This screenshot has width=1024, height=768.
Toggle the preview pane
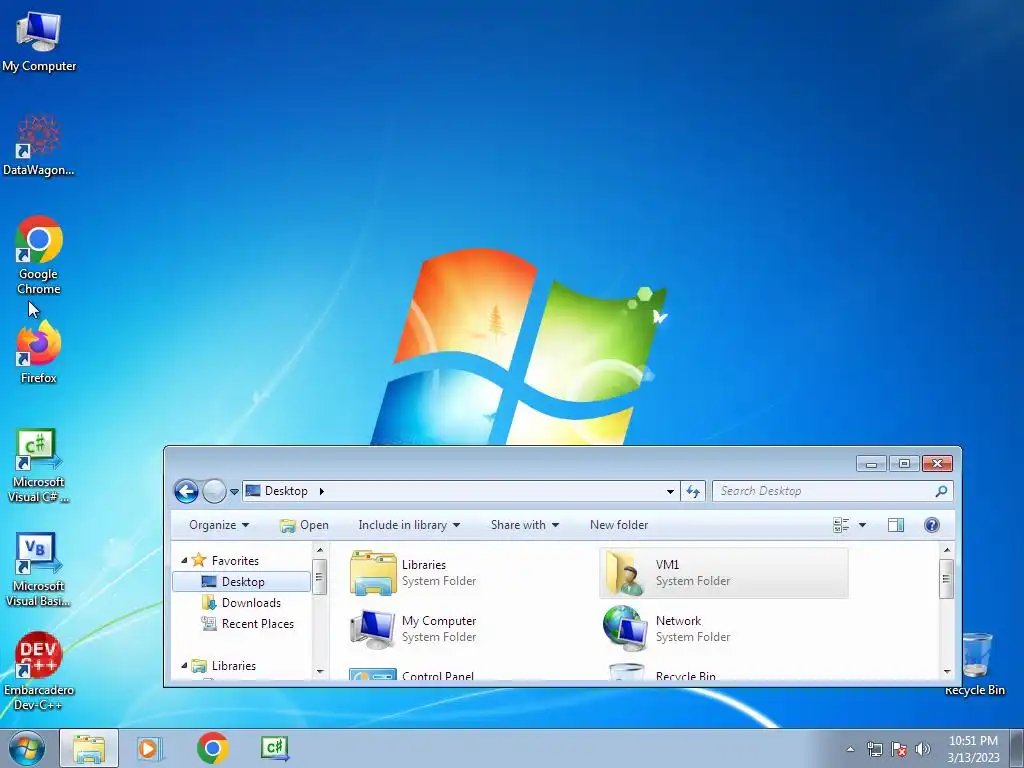click(896, 525)
